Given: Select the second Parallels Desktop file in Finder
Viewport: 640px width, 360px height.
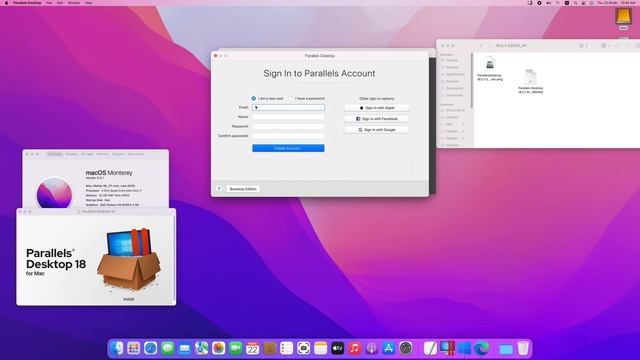Looking at the screenshot, I should [530, 81].
